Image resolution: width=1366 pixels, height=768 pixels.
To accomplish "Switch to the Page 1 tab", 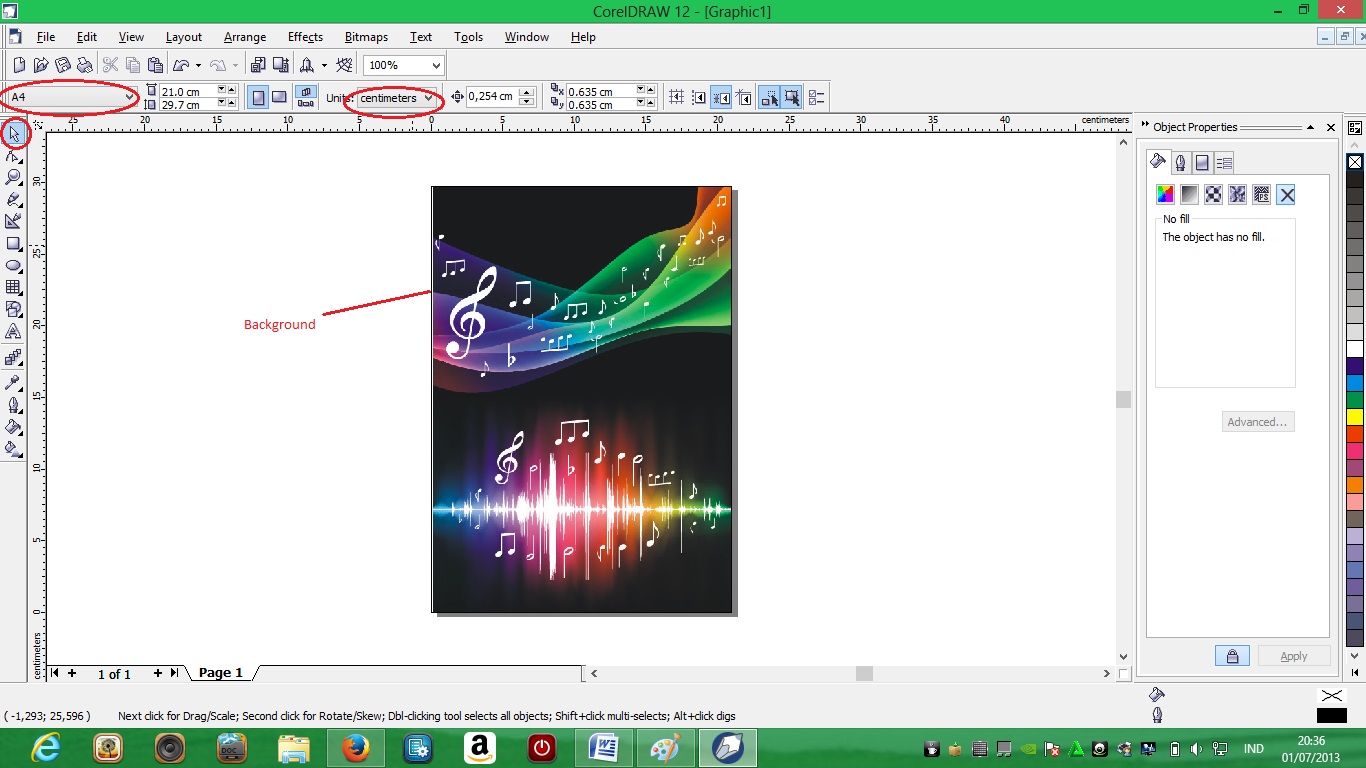I will pos(221,673).
